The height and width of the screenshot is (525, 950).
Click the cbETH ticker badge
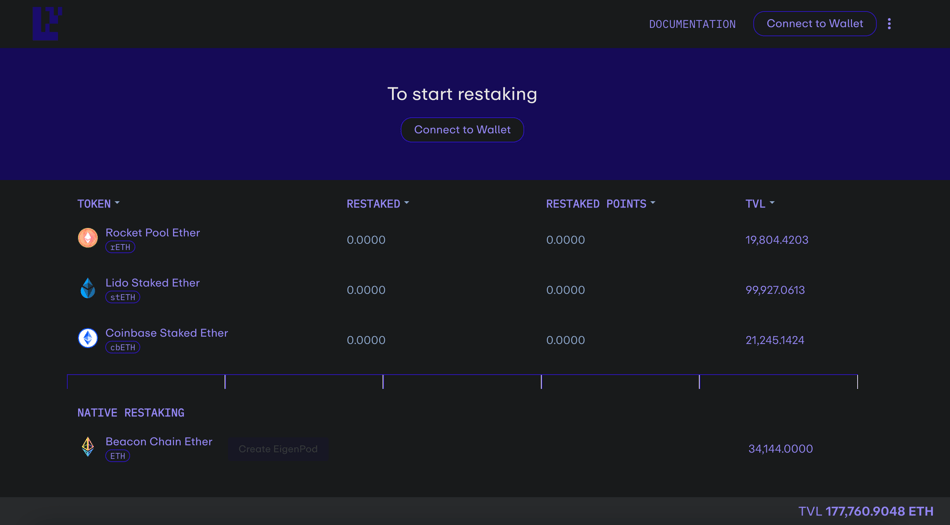122,348
